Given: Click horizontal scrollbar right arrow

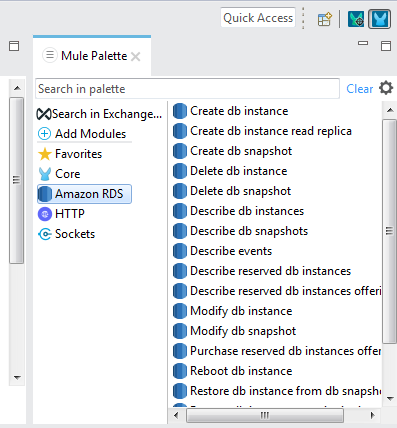Looking at the screenshot, I should [x=373, y=415].
